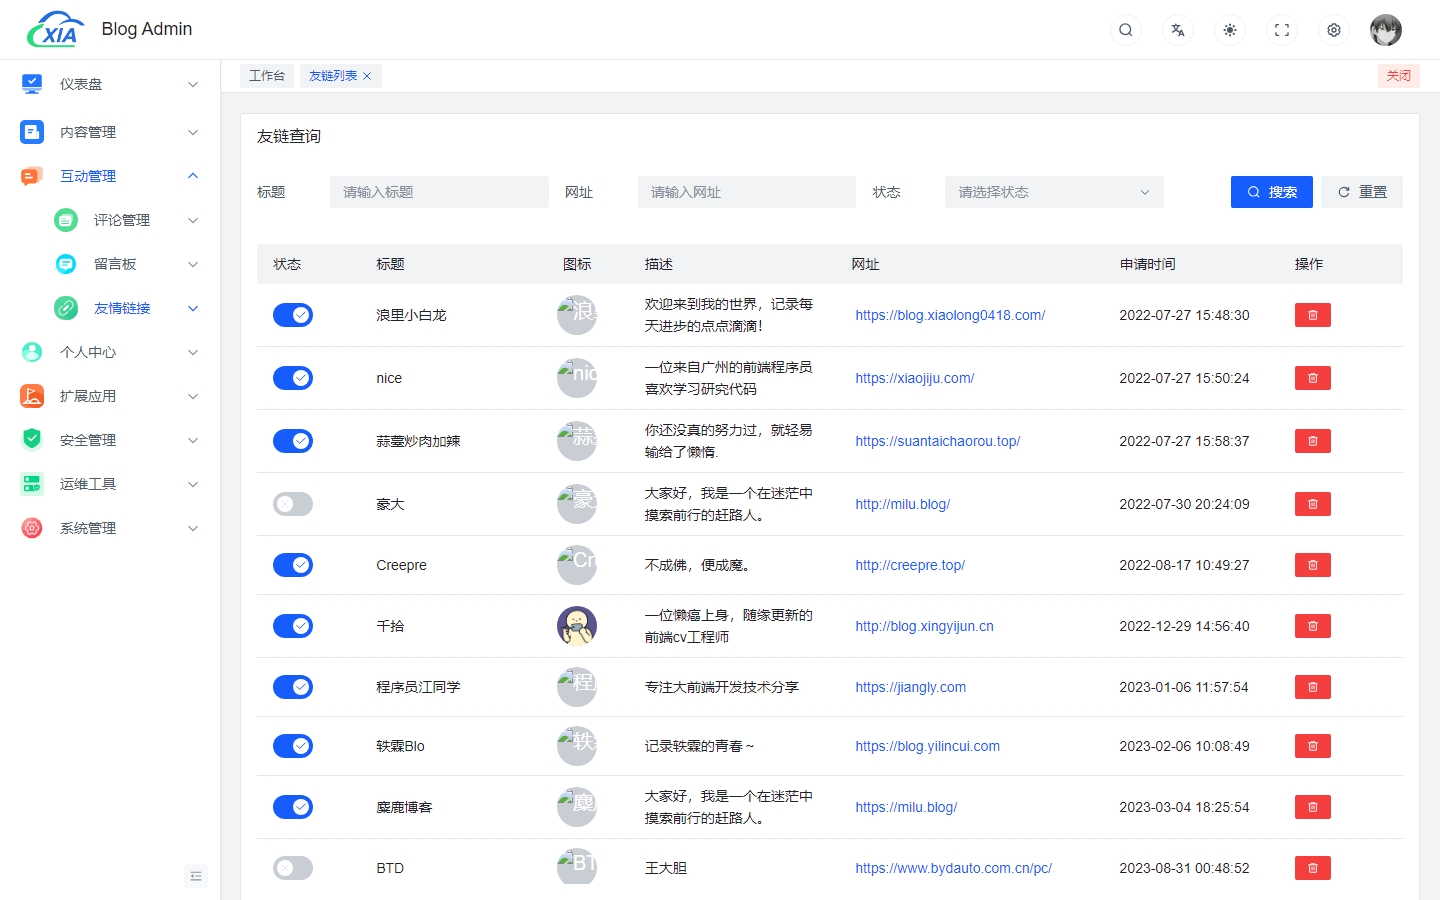Image resolution: width=1440 pixels, height=900 pixels.
Task: Click the blue 搜索 button
Action: (1272, 192)
